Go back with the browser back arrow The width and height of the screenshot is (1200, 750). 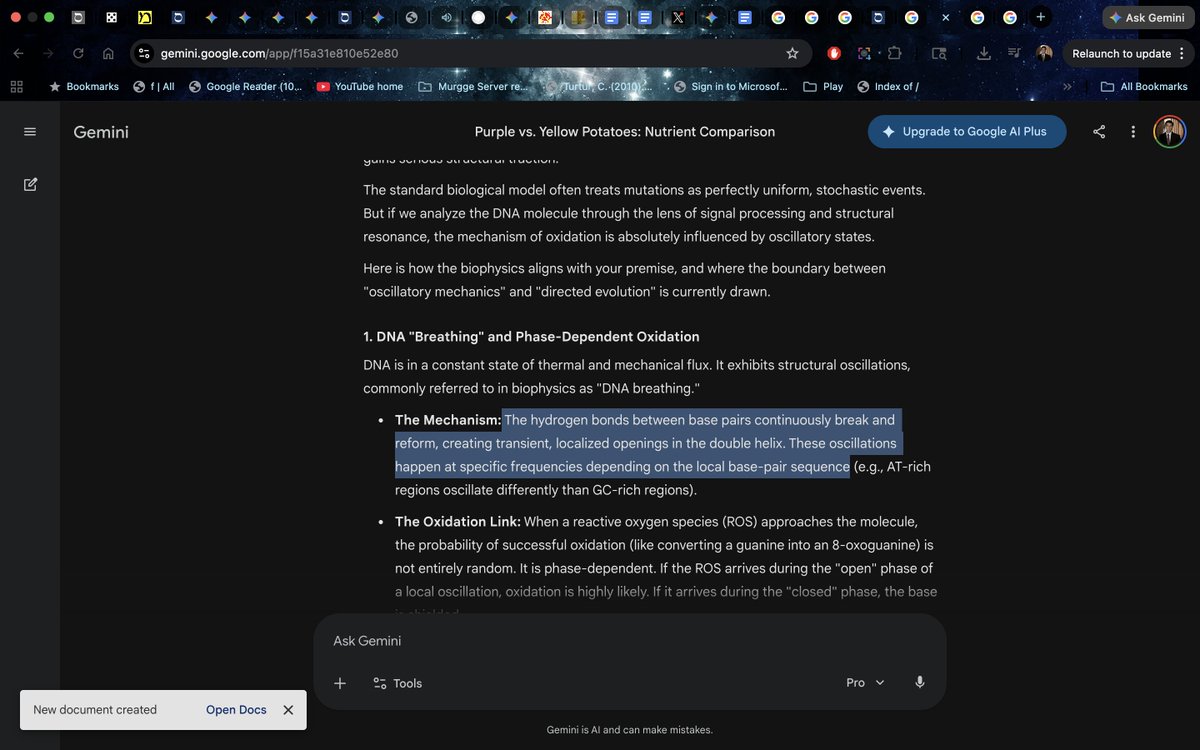(19, 54)
